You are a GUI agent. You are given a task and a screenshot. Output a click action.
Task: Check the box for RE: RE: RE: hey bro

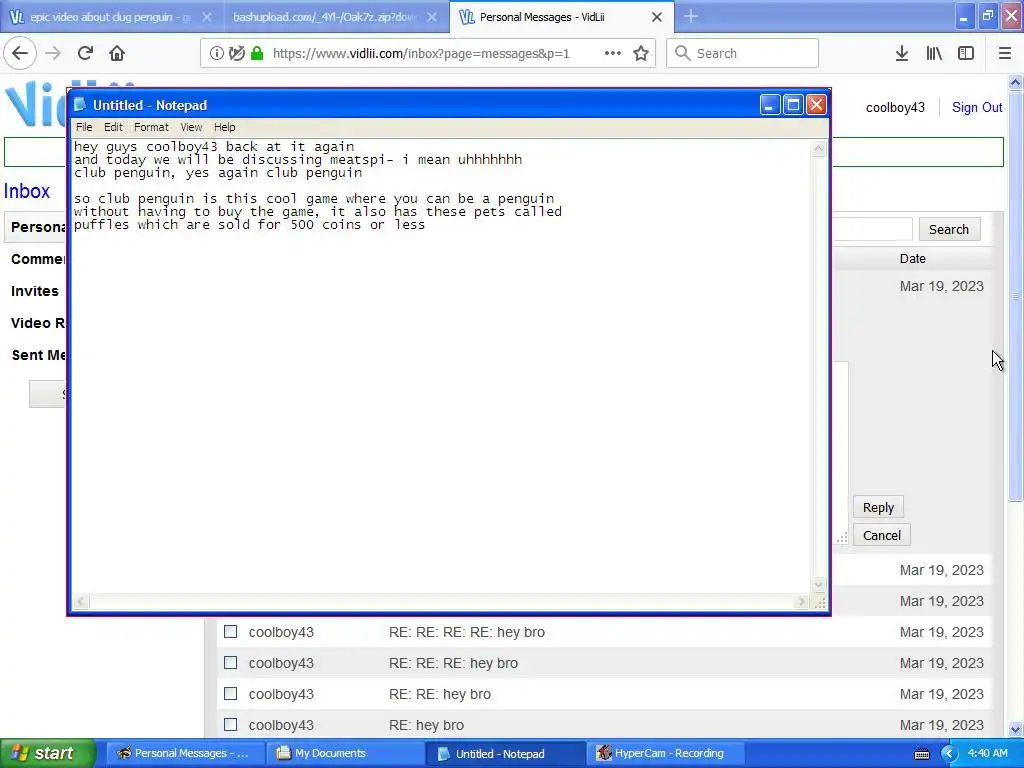(x=231, y=662)
